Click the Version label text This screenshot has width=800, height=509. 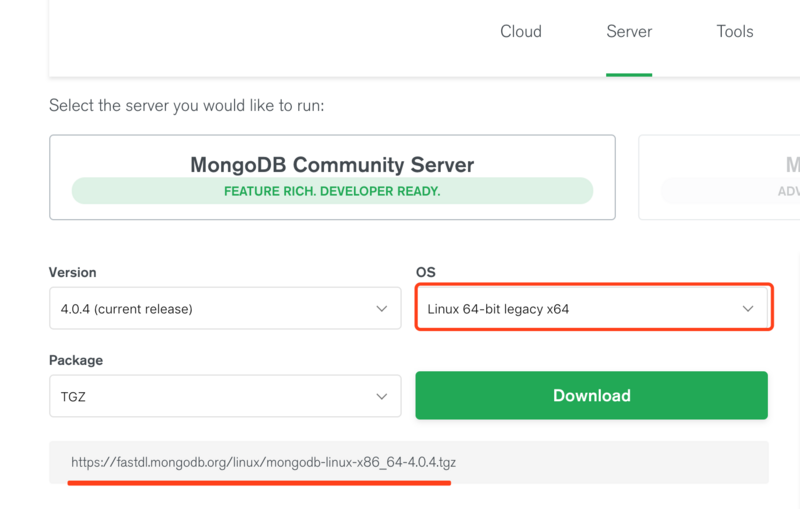tap(72, 272)
